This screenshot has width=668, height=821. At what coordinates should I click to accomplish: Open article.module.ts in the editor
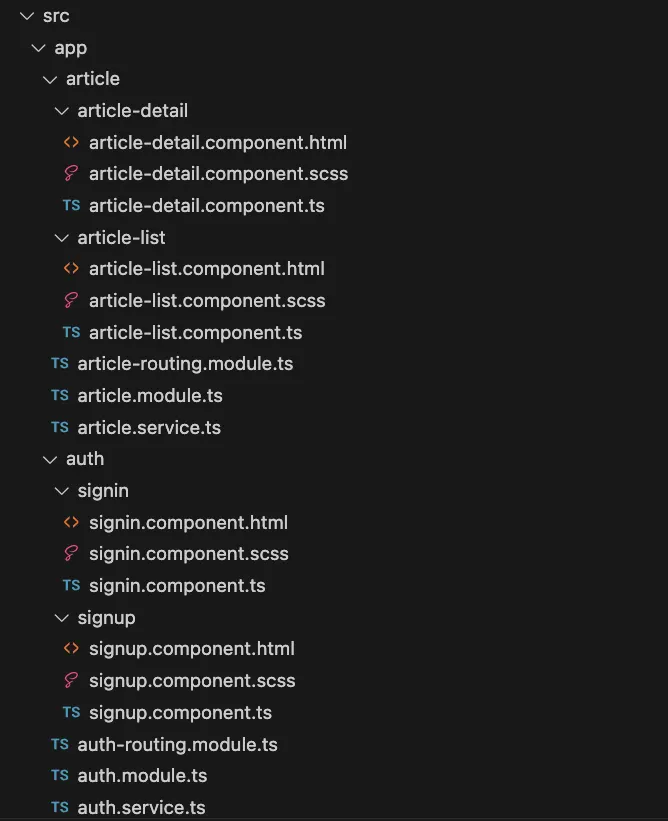(x=150, y=396)
